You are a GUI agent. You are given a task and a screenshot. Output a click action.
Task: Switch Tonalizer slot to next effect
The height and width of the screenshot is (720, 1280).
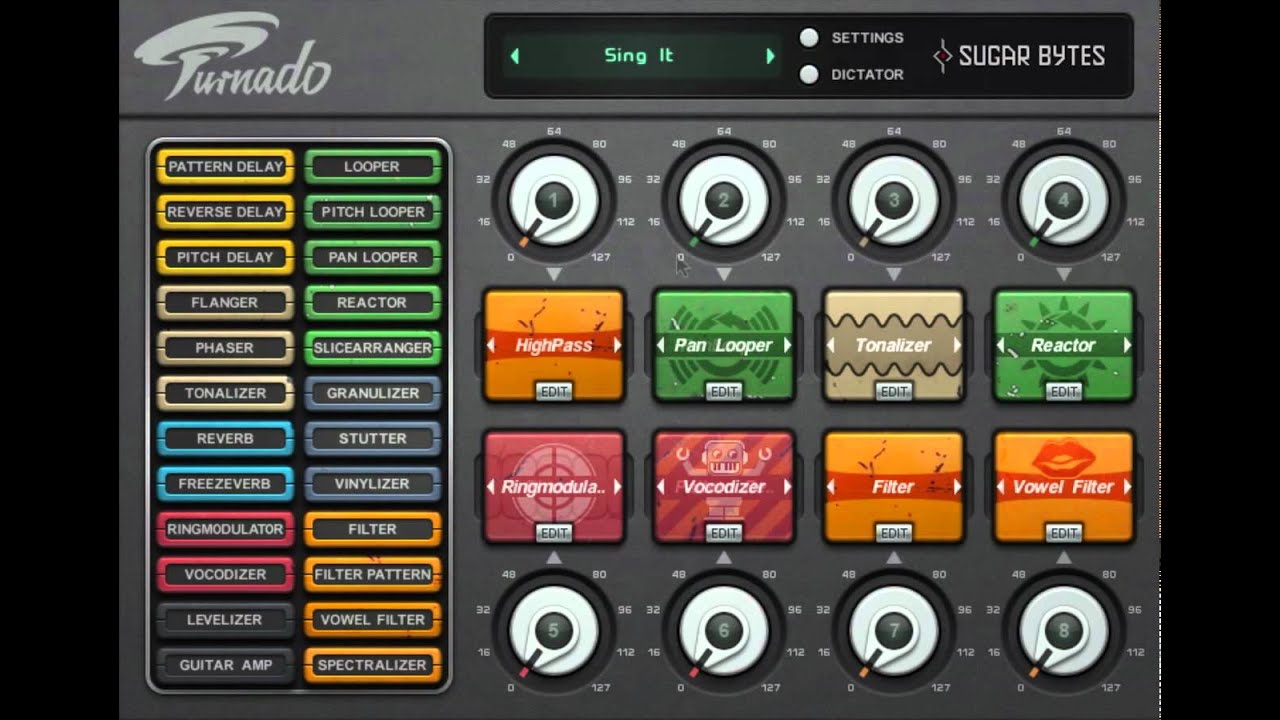[x=957, y=345]
